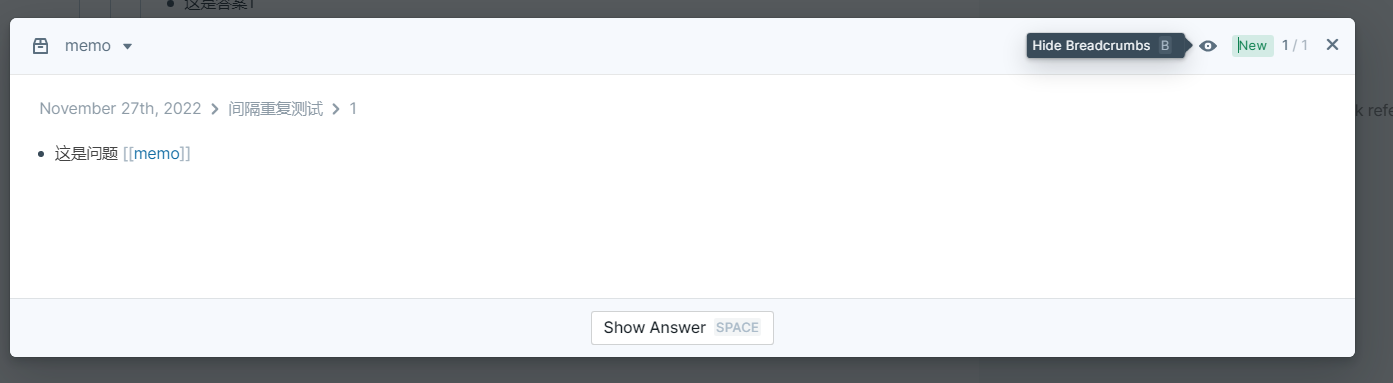The image size is (1393, 383).
Task: Click the caret arrow beside memo
Action: coord(127,46)
